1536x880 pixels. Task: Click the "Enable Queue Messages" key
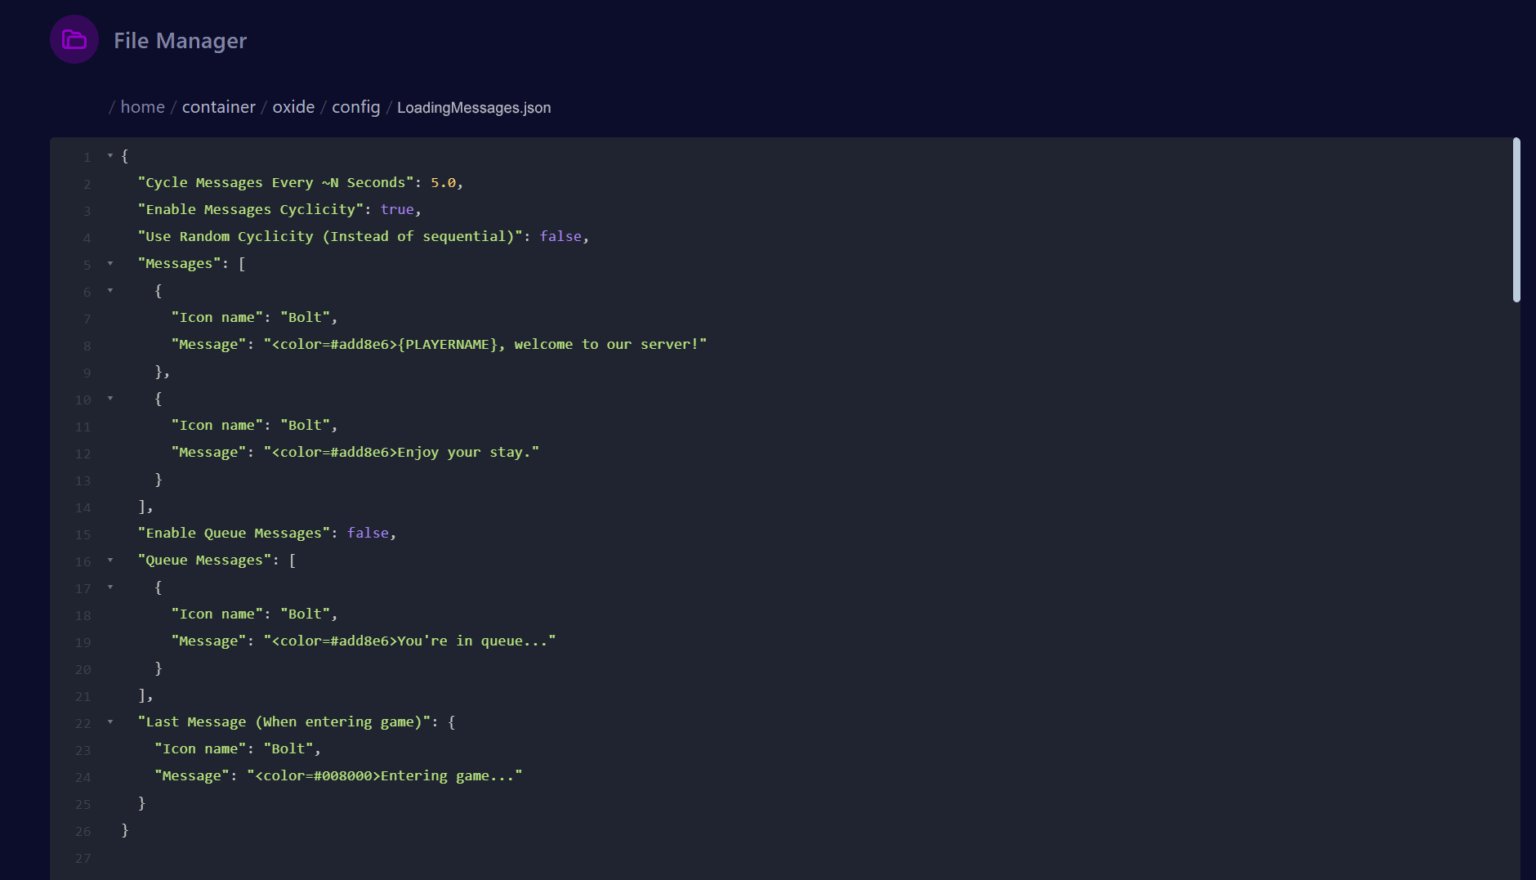234,534
